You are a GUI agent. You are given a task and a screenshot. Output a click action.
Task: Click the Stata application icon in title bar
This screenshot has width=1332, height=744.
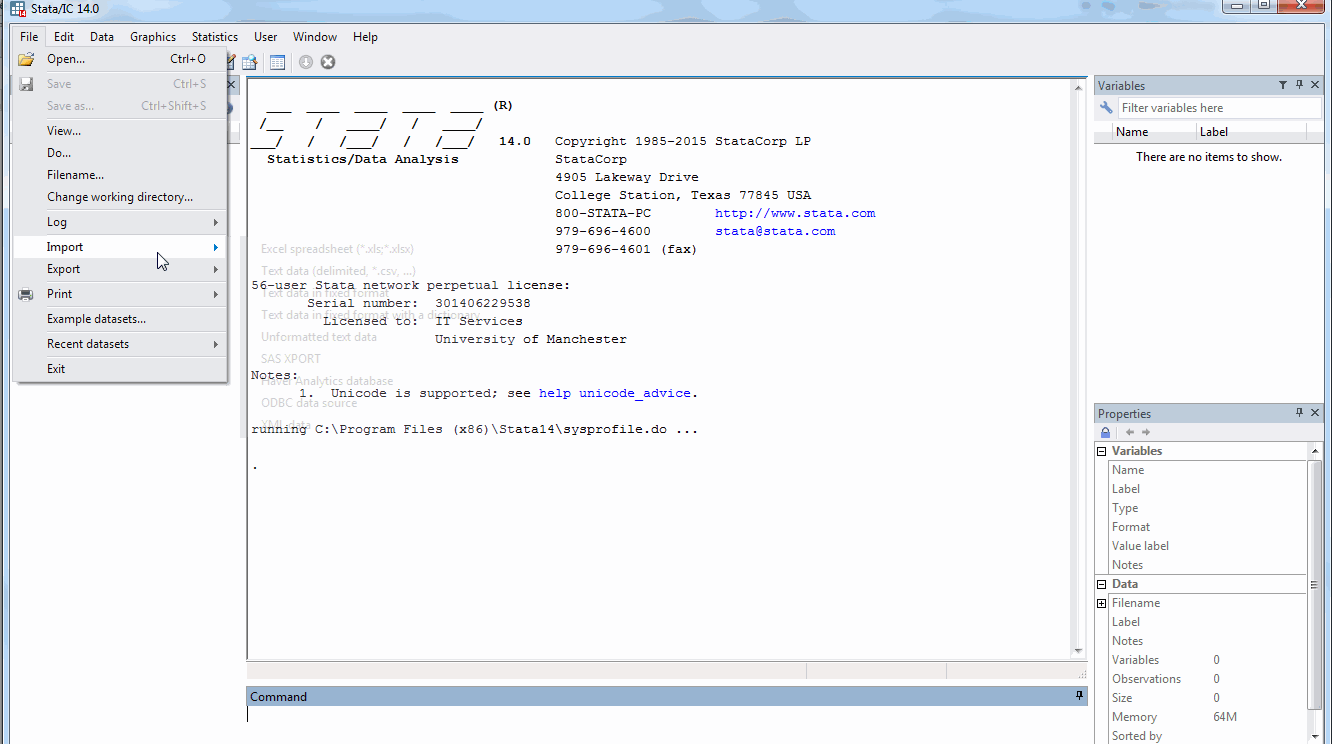coord(18,9)
